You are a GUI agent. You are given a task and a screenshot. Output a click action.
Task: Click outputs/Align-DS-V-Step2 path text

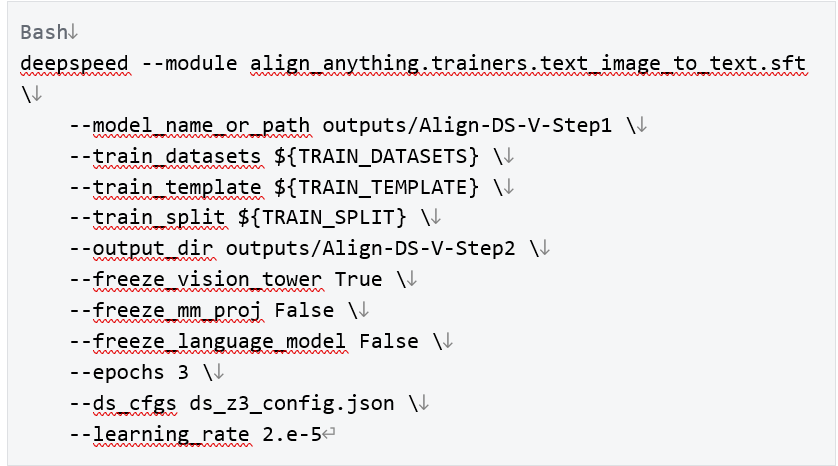pyautogui.click(x=370, y=249)
